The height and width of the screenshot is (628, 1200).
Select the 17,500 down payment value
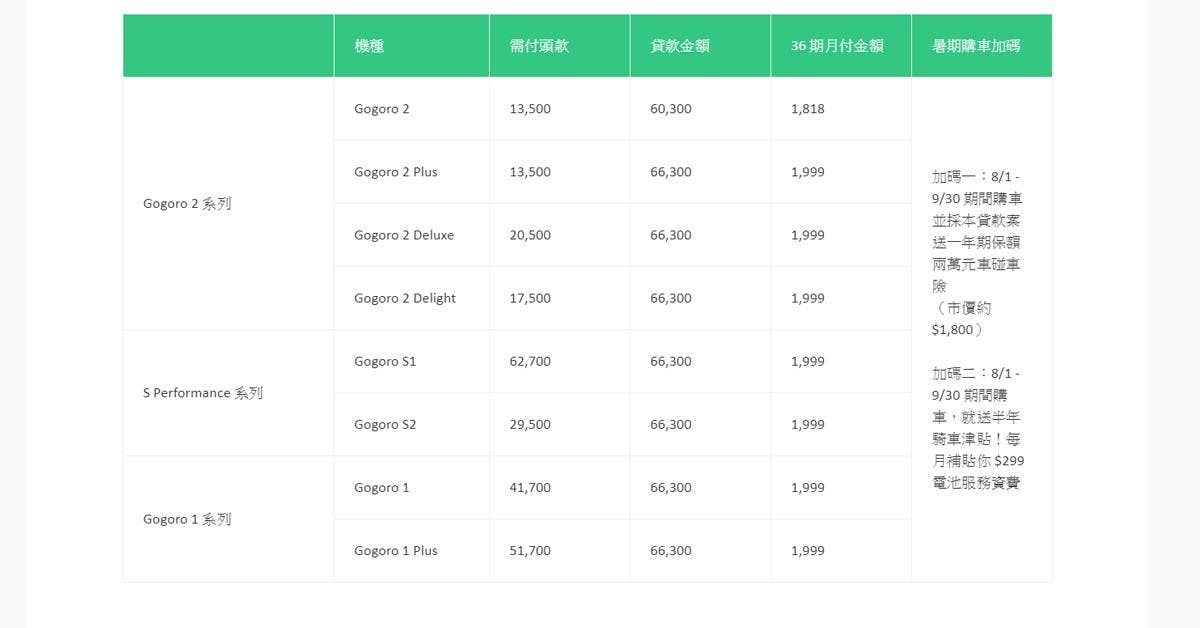pos(530,298)
